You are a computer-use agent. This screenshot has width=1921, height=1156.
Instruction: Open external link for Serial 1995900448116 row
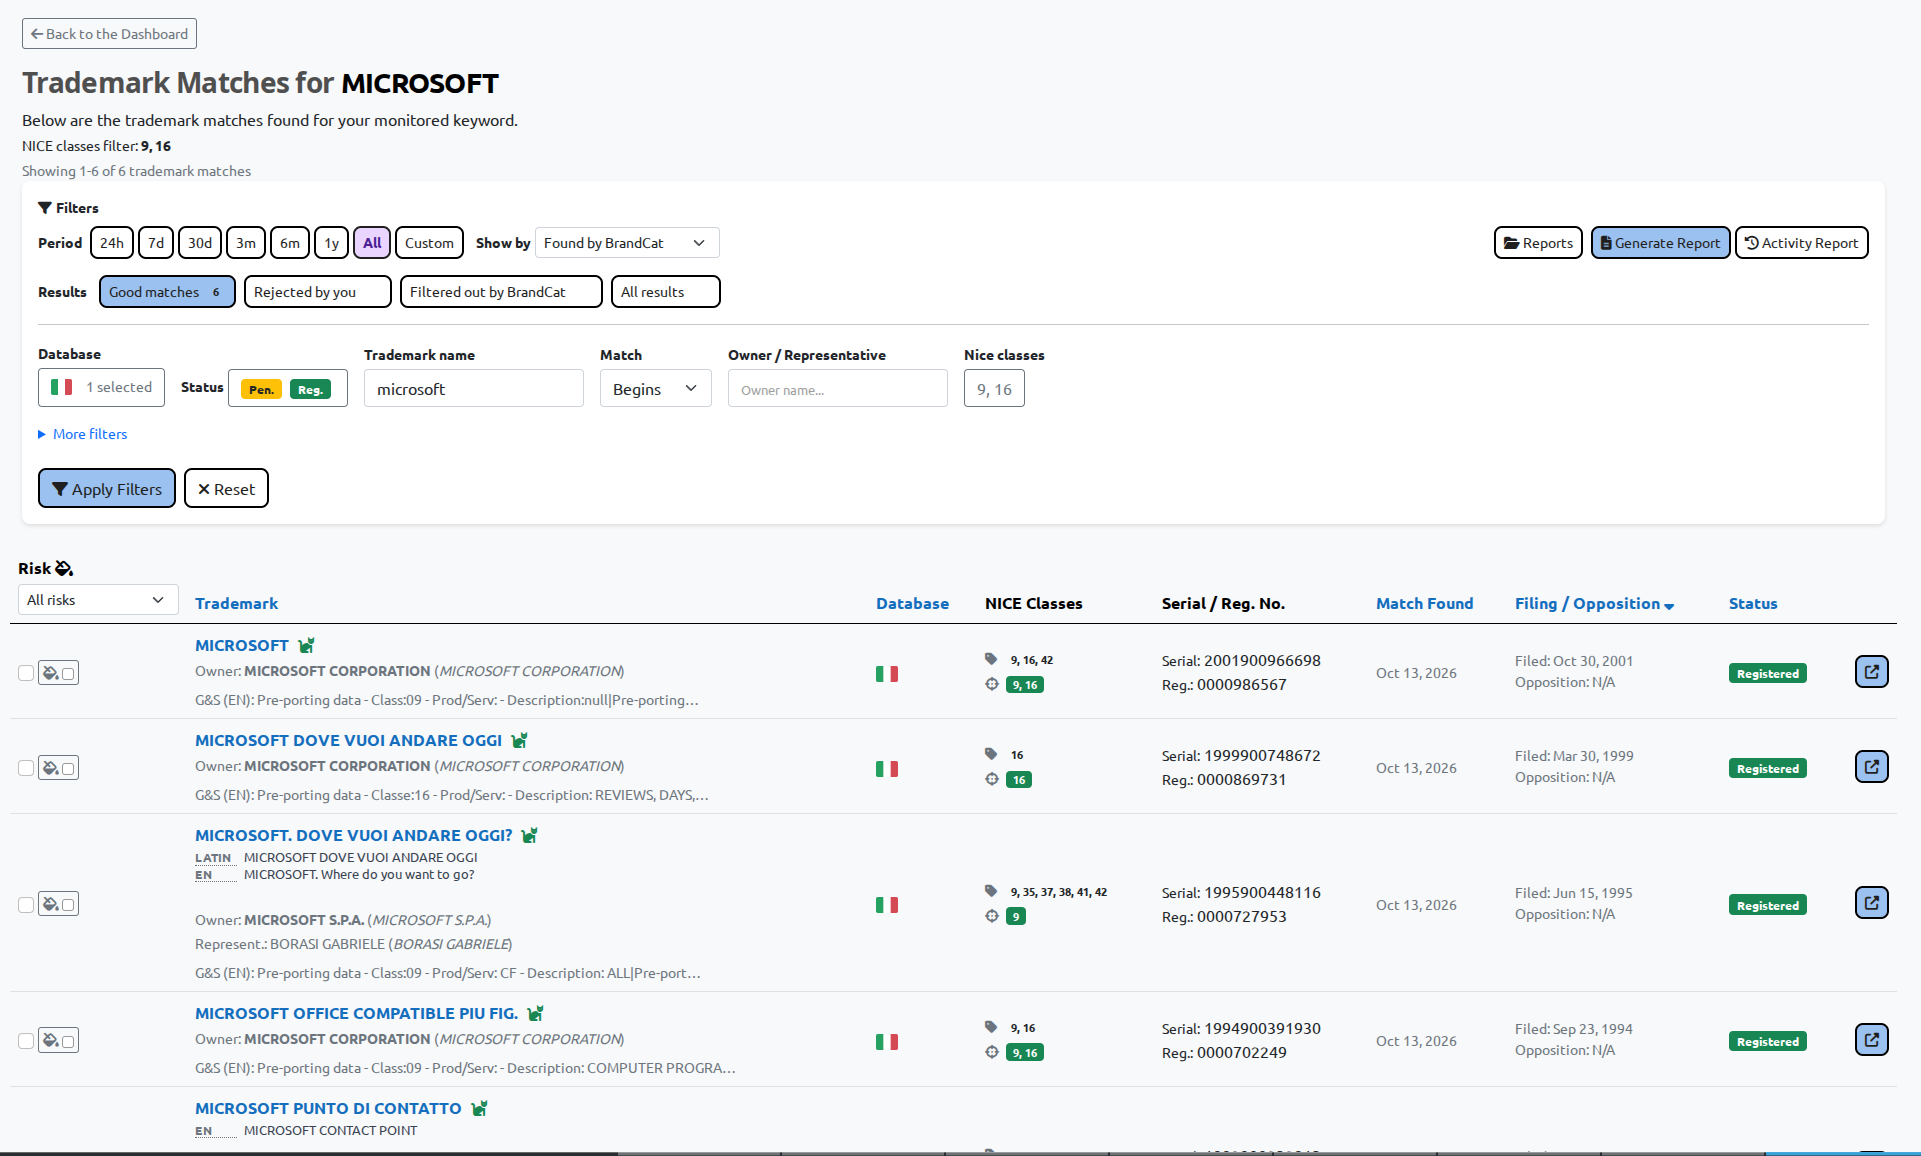[x=1871, y=903]
